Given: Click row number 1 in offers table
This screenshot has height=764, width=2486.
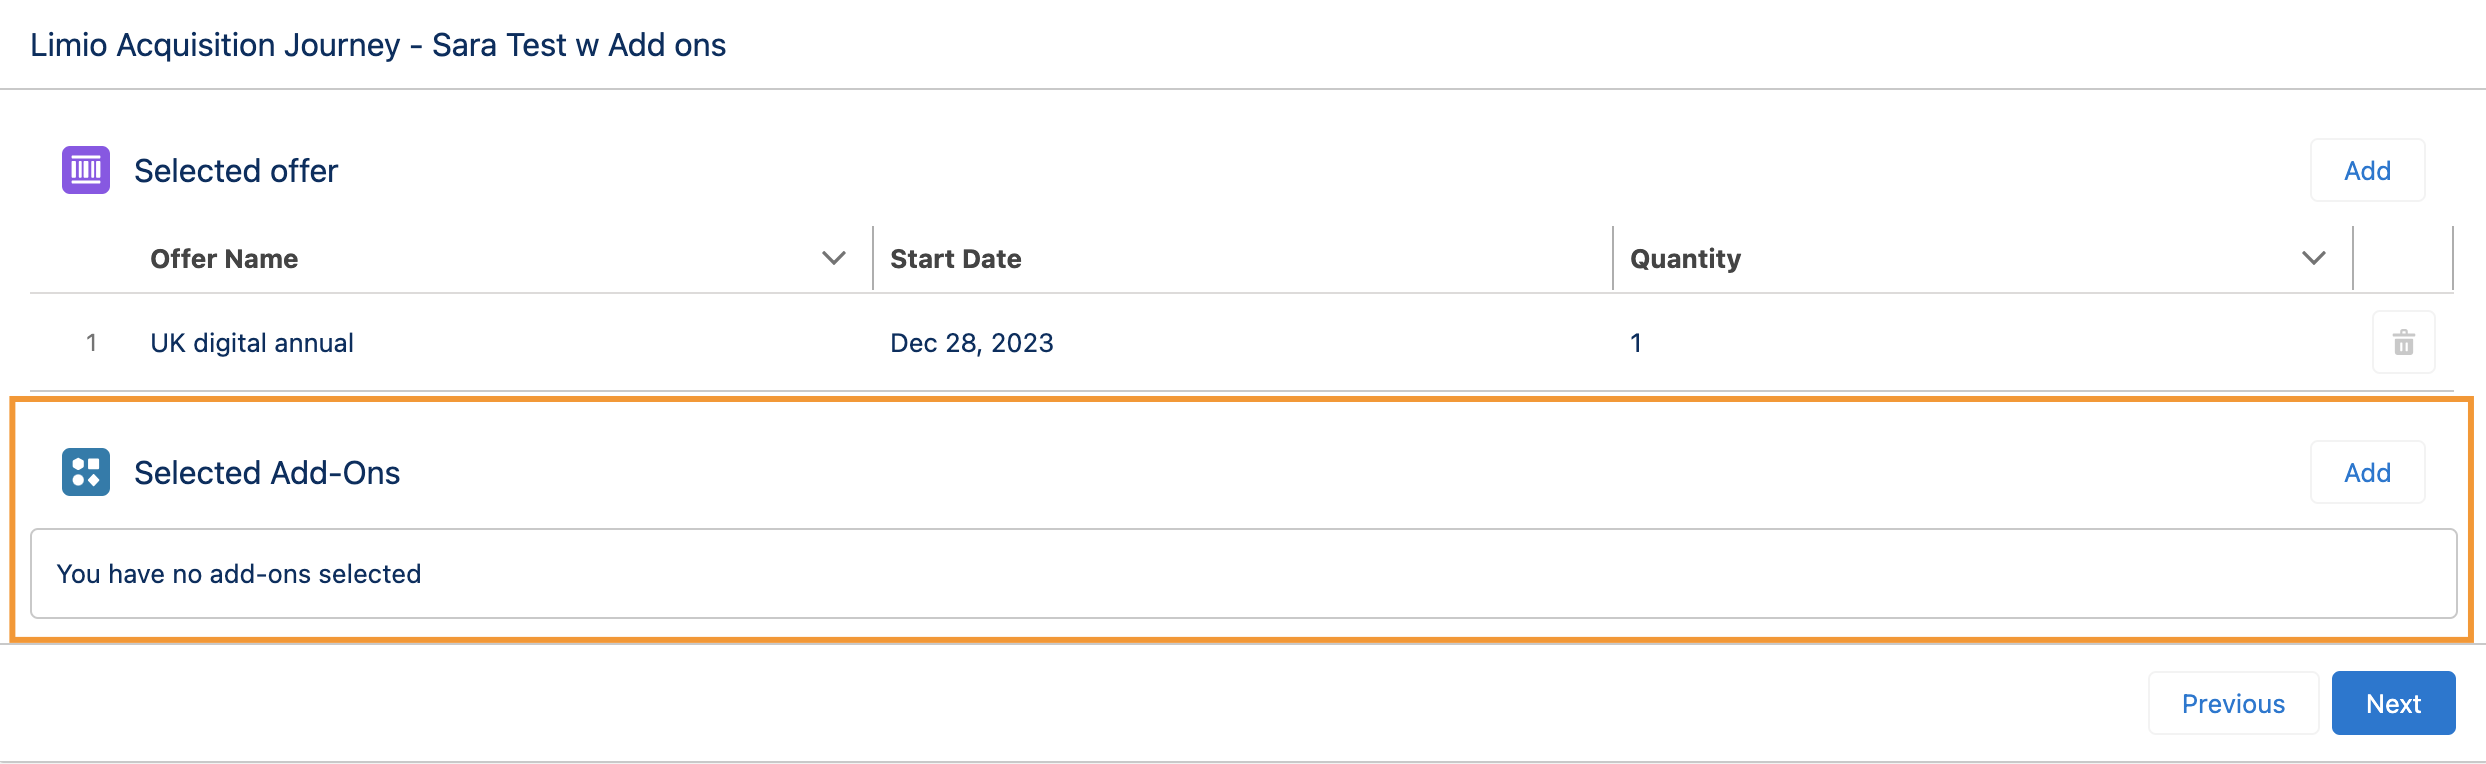Looking at the screenshot, I should pos(91,343).
